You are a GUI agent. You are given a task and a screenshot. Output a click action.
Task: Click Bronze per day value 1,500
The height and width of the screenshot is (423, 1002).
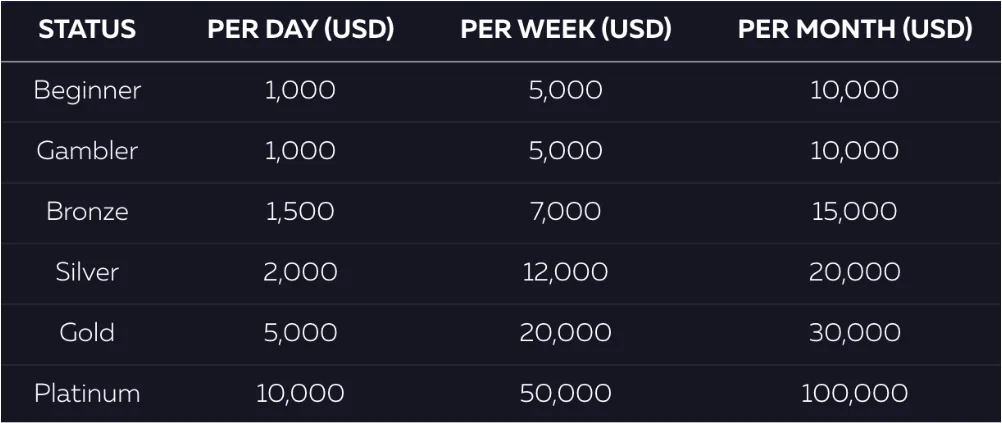[x=300, y=212]
